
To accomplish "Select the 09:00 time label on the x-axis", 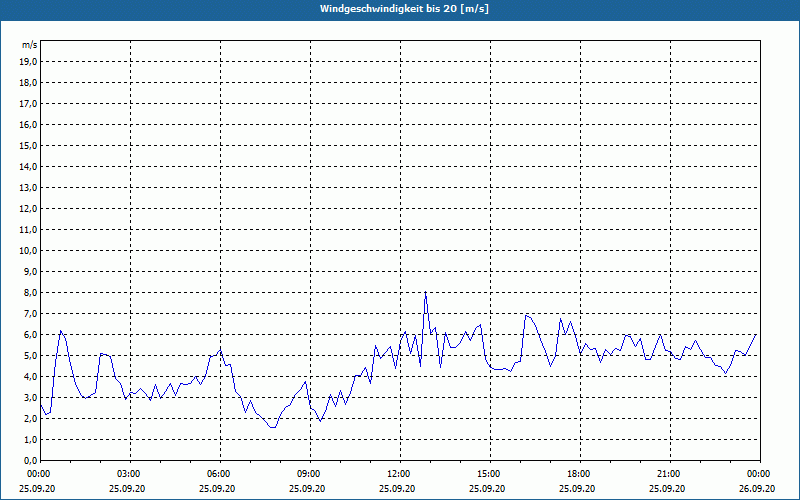I will click(x=308, y=474).
